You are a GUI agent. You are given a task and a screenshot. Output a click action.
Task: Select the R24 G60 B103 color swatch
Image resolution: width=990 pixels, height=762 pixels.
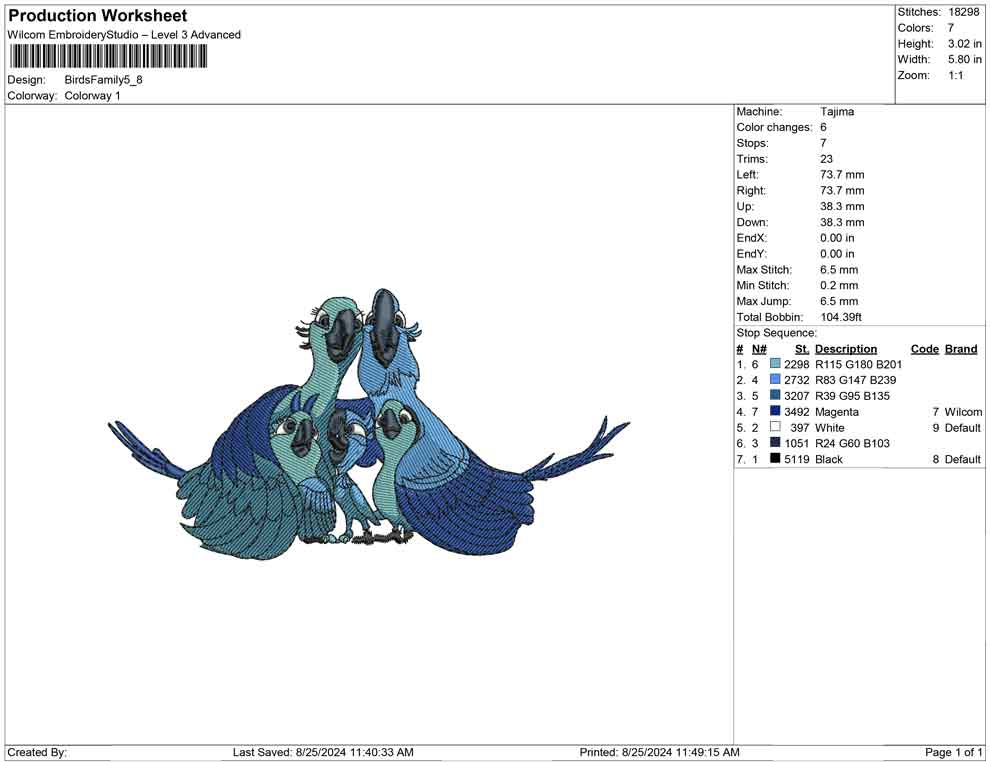coord(775,443)
